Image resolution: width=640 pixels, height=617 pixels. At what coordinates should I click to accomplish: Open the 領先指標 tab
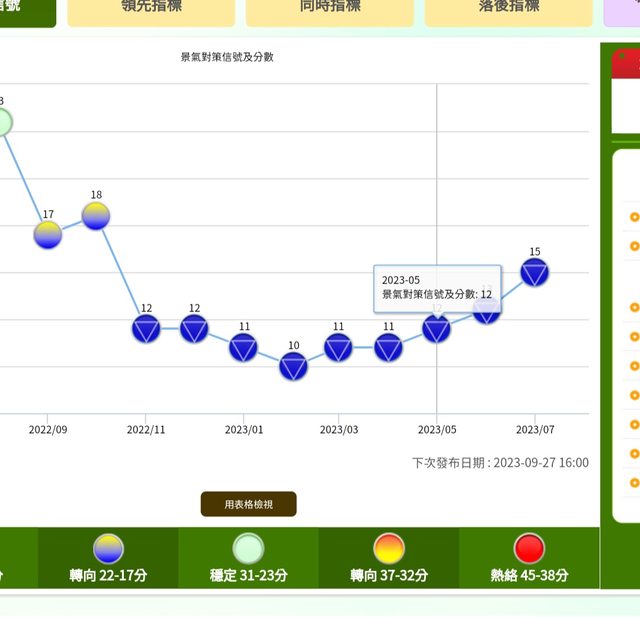151,8
